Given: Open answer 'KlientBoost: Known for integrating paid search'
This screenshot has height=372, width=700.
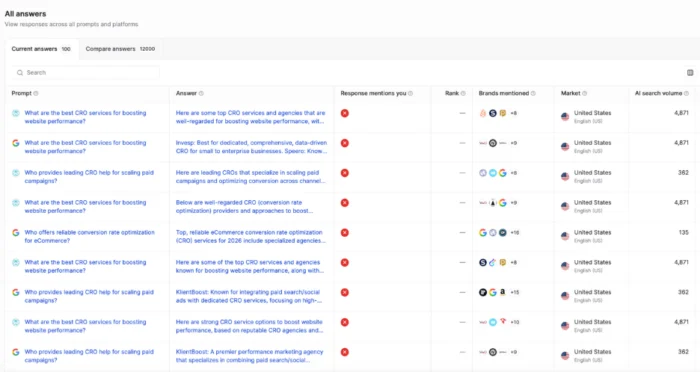Looking at the screenshot, I should coord(249,297).
